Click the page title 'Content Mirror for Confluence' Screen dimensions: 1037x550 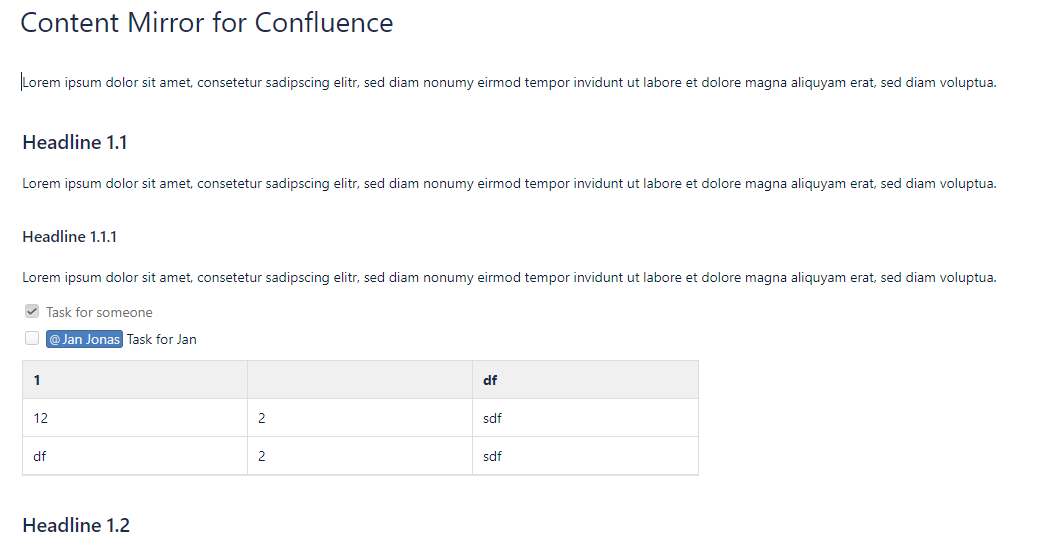[x=207, y=23]
